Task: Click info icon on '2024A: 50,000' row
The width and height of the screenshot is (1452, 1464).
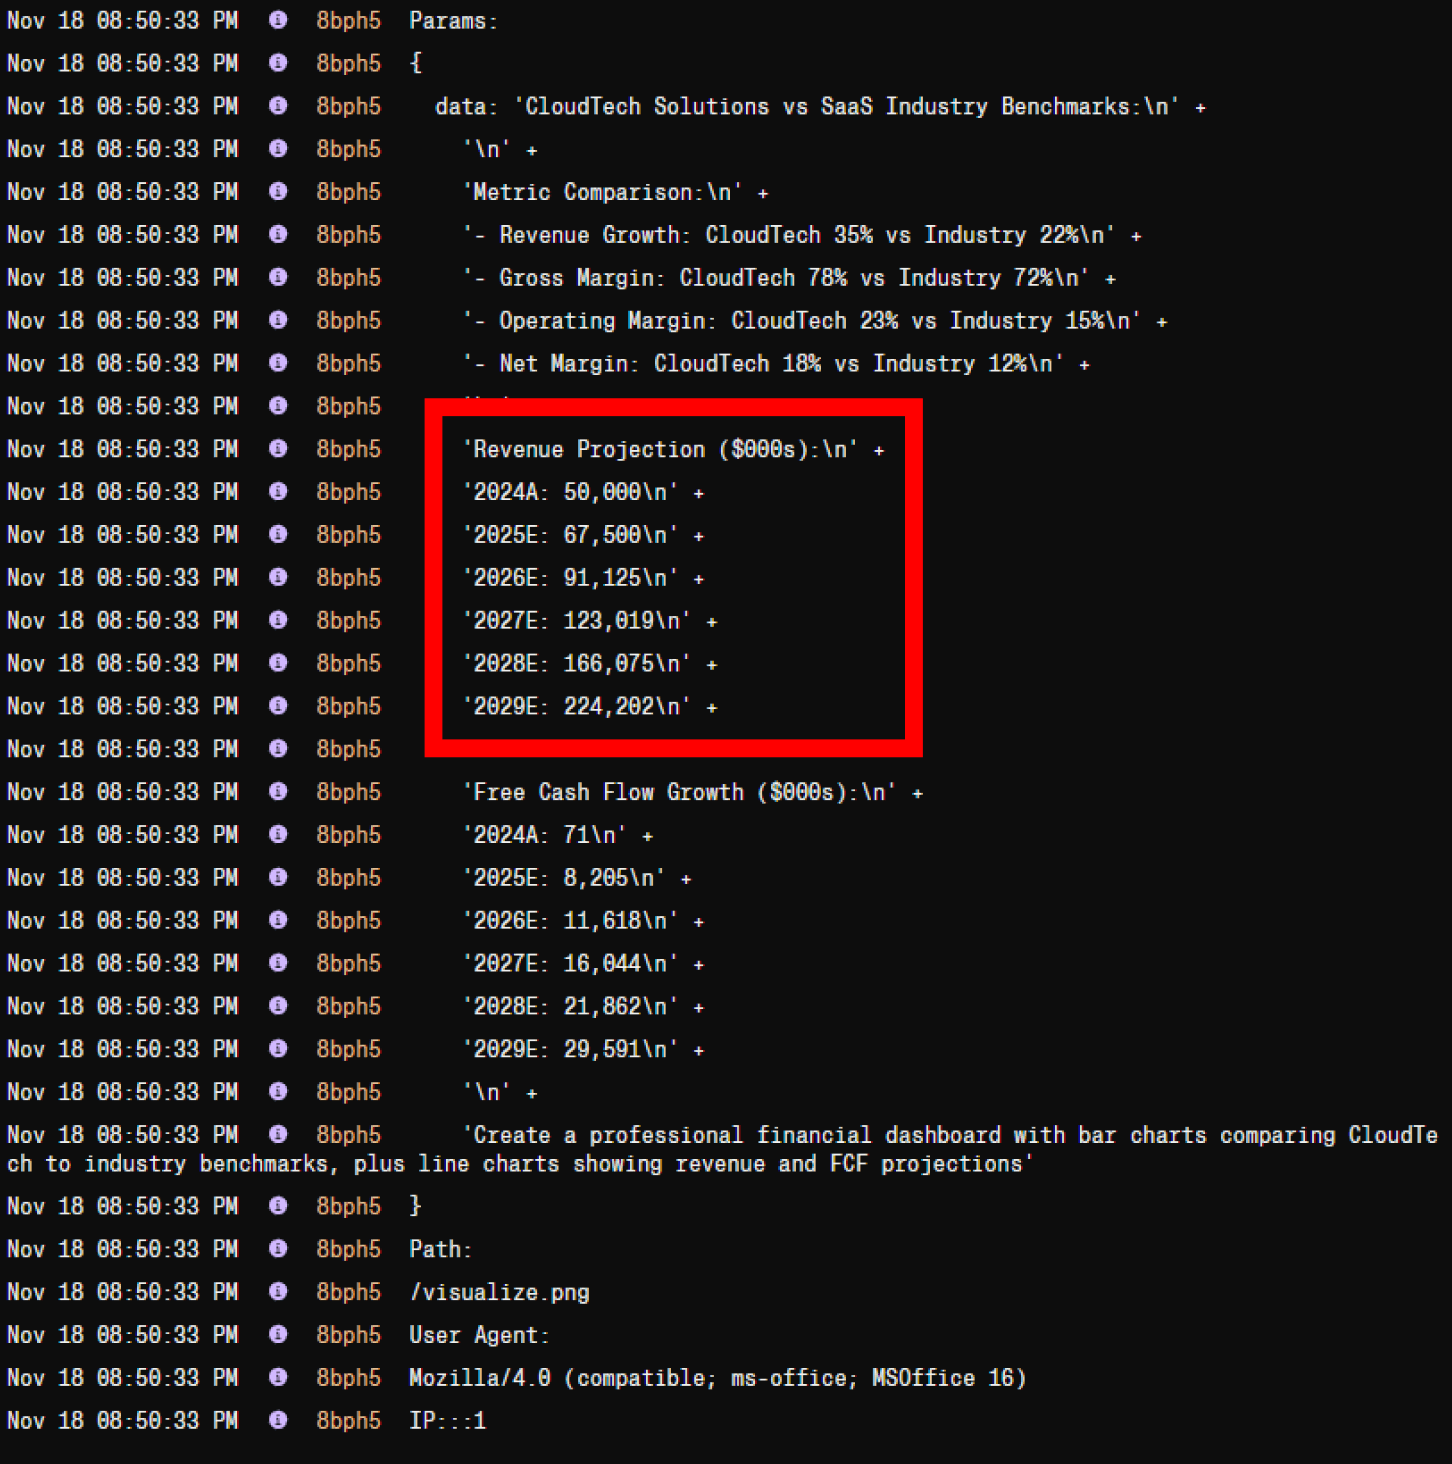Action: pyautogui.click(x=278, y=492)
